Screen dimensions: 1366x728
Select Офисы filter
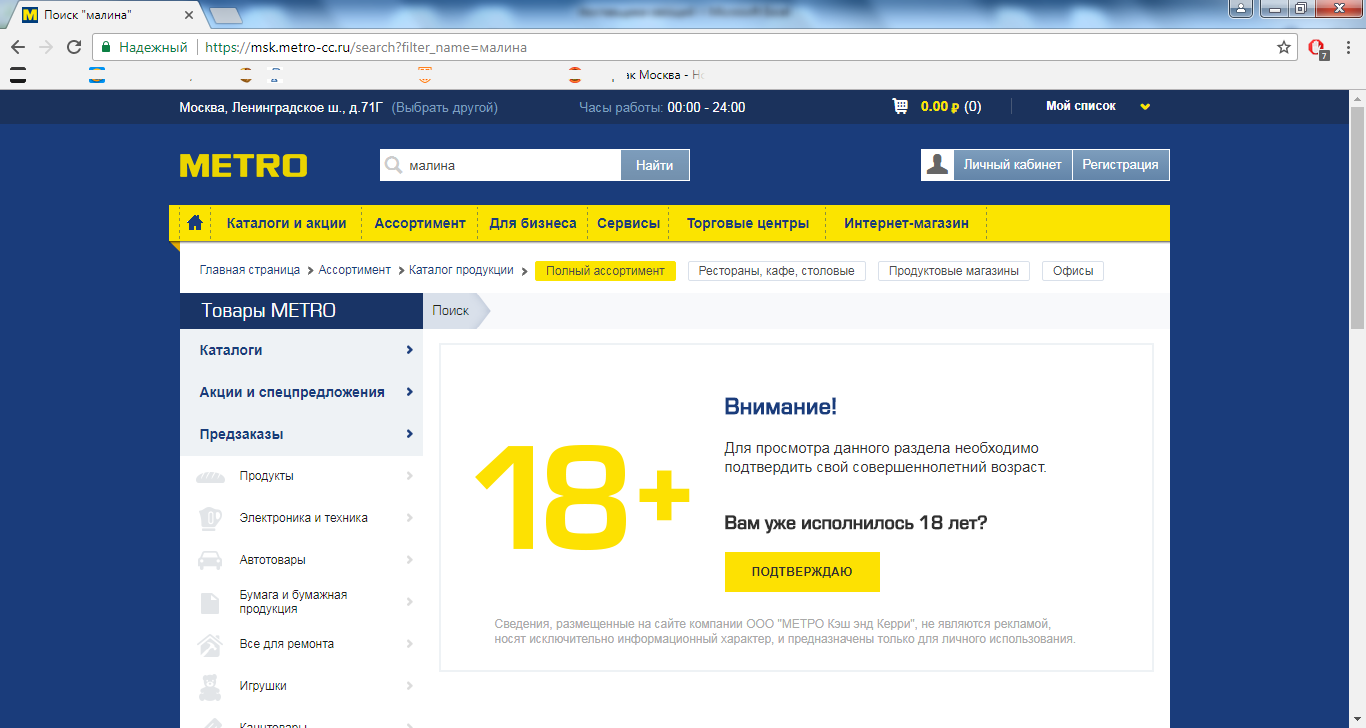point(1072,271)
